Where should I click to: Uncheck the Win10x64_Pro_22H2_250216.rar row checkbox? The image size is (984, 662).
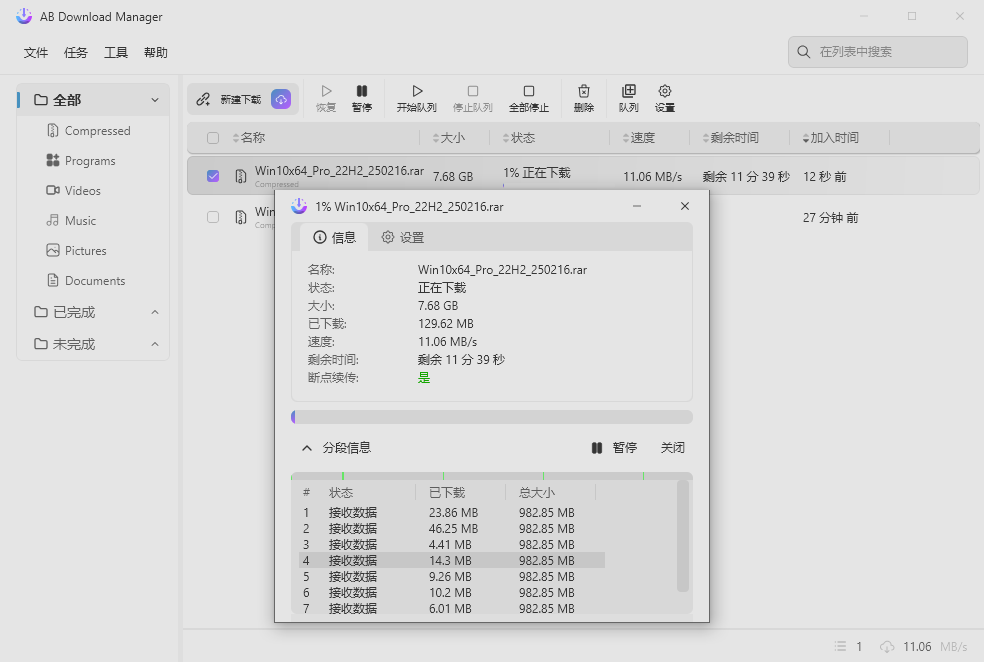(213, 176)
